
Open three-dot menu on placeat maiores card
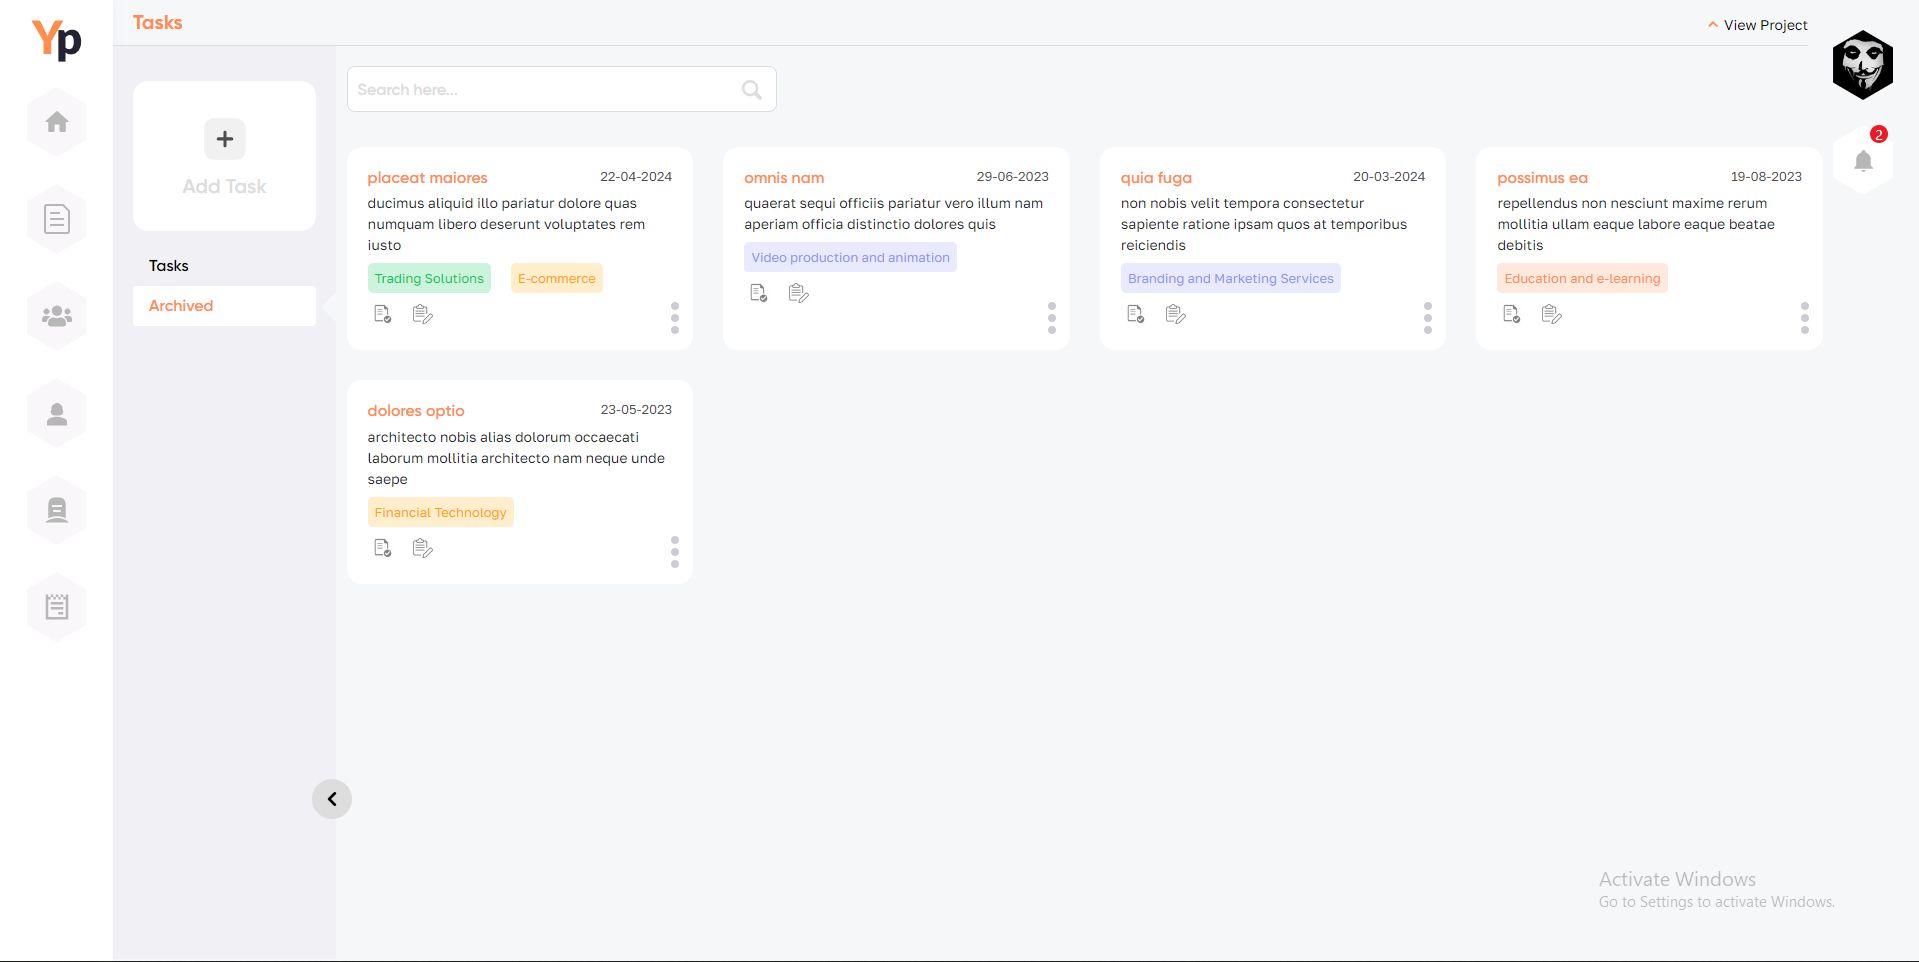click(x=675, y=318)
